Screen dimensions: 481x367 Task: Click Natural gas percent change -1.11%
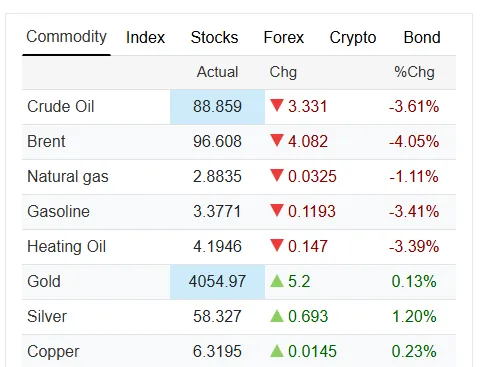[x=414, y=177]
